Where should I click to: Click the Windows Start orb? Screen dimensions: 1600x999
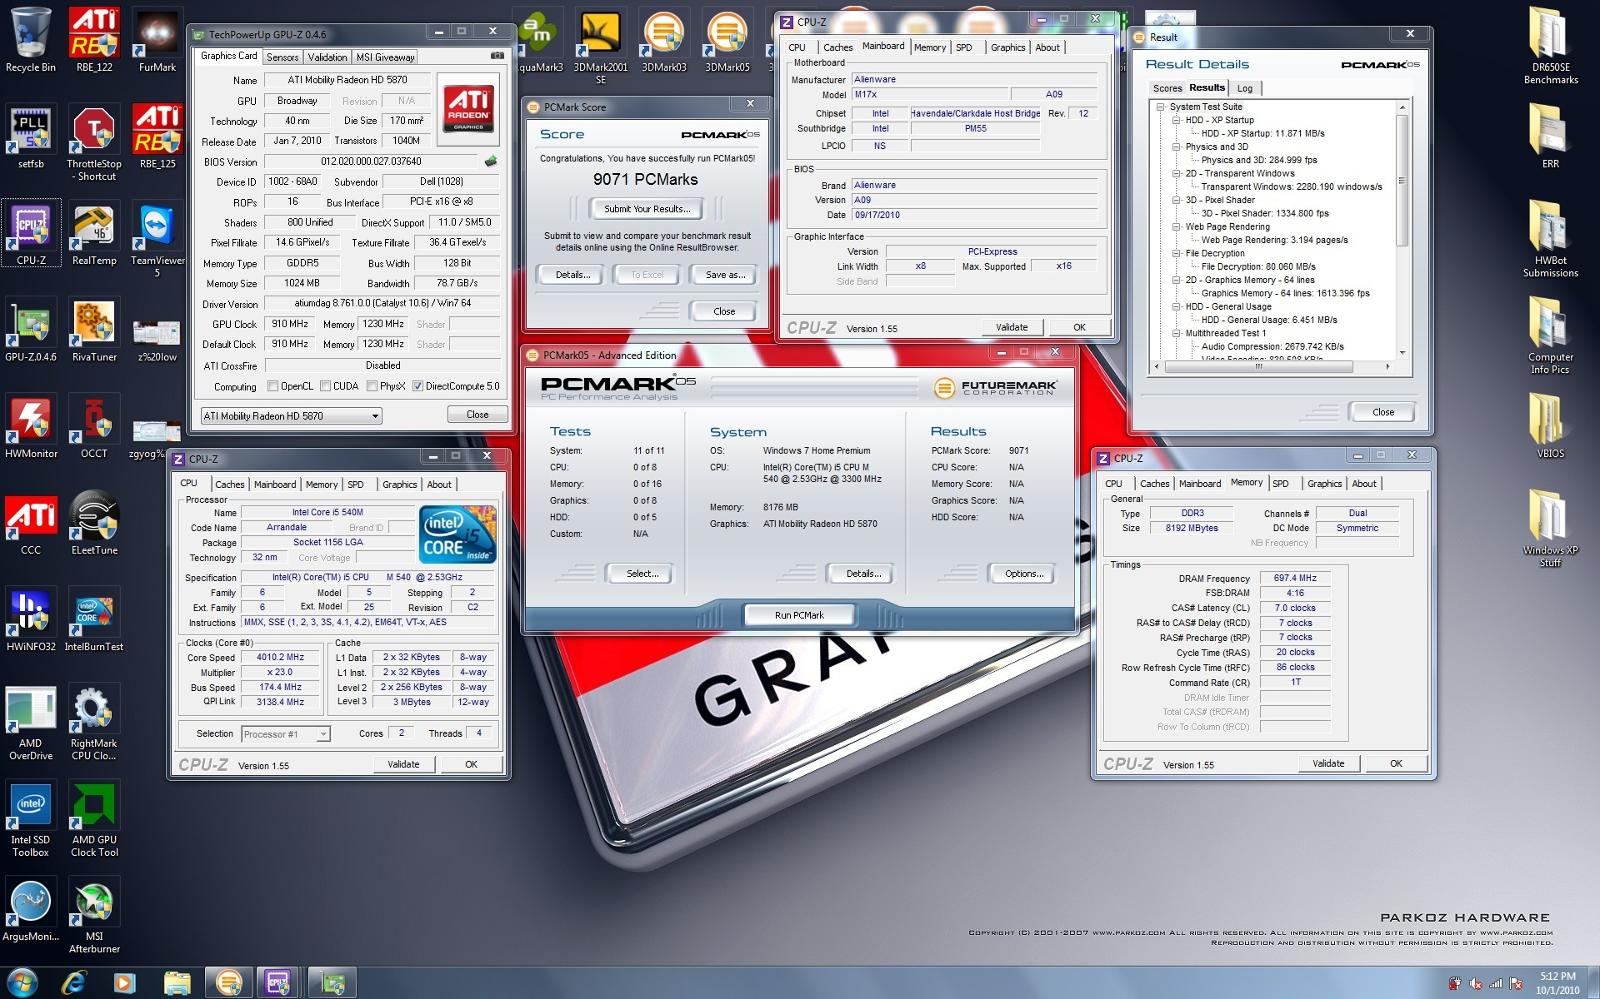coord(22,981)
